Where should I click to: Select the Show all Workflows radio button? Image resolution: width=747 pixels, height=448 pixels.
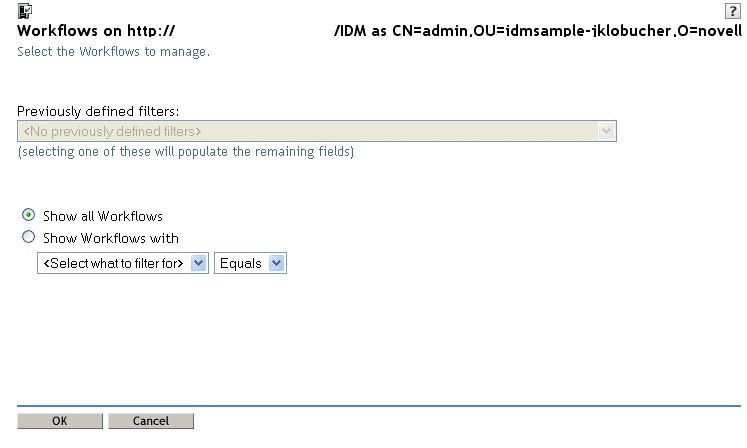[x=29, y=215]
